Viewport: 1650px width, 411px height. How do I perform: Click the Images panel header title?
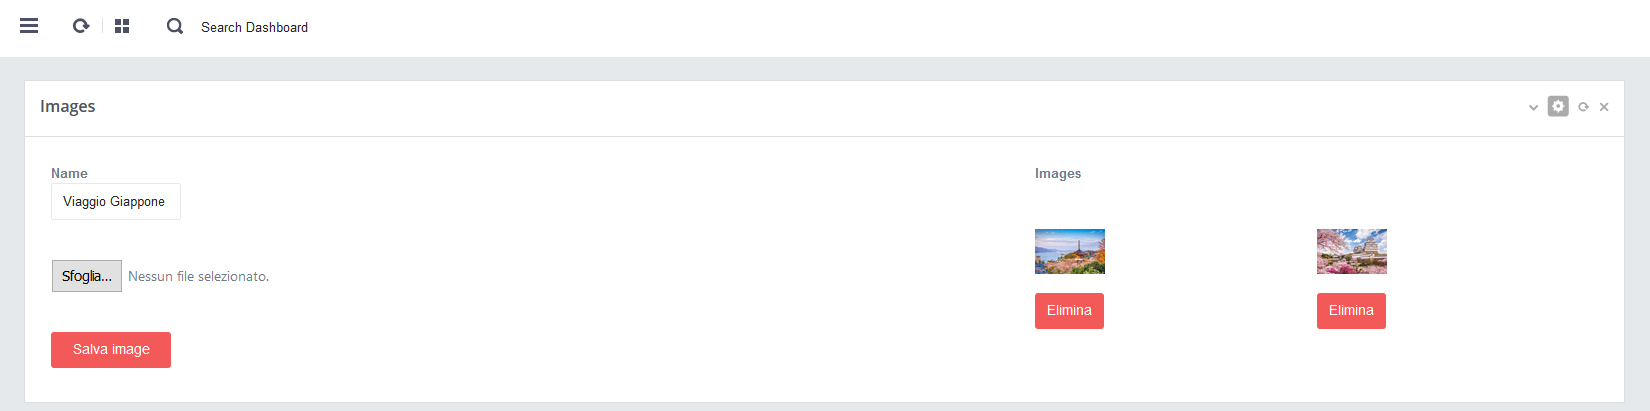point(68,107)
